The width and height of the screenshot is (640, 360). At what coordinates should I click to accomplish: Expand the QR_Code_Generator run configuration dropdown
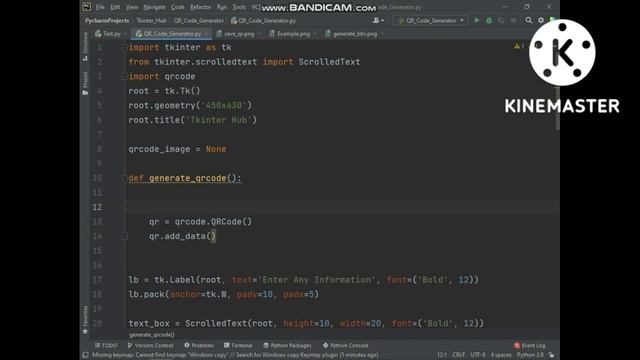431,20
